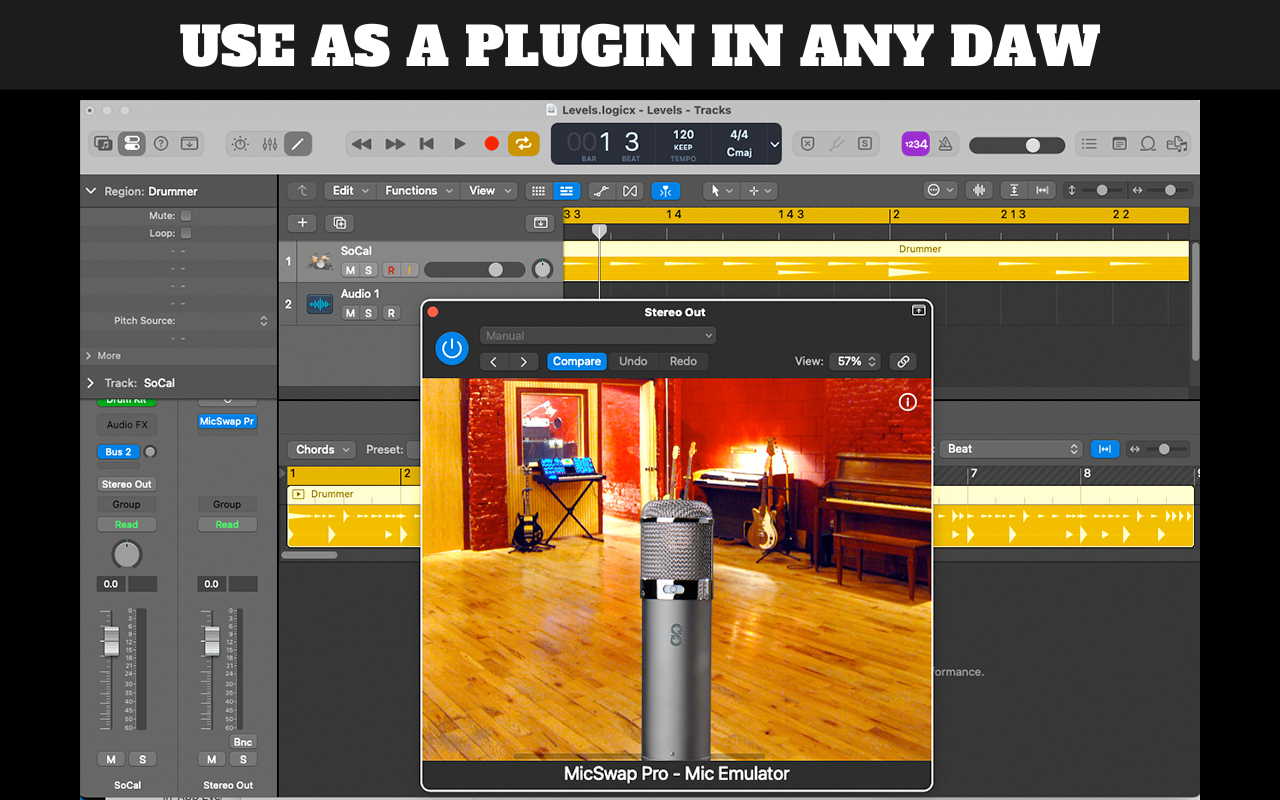Open the Loop Browser icon
The width and height of the screenshot is (1280, 800).
click(1148, 144)
